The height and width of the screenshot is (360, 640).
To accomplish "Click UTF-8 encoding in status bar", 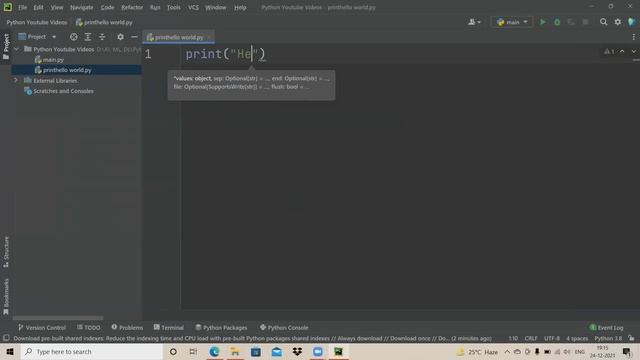I will 552,338.
